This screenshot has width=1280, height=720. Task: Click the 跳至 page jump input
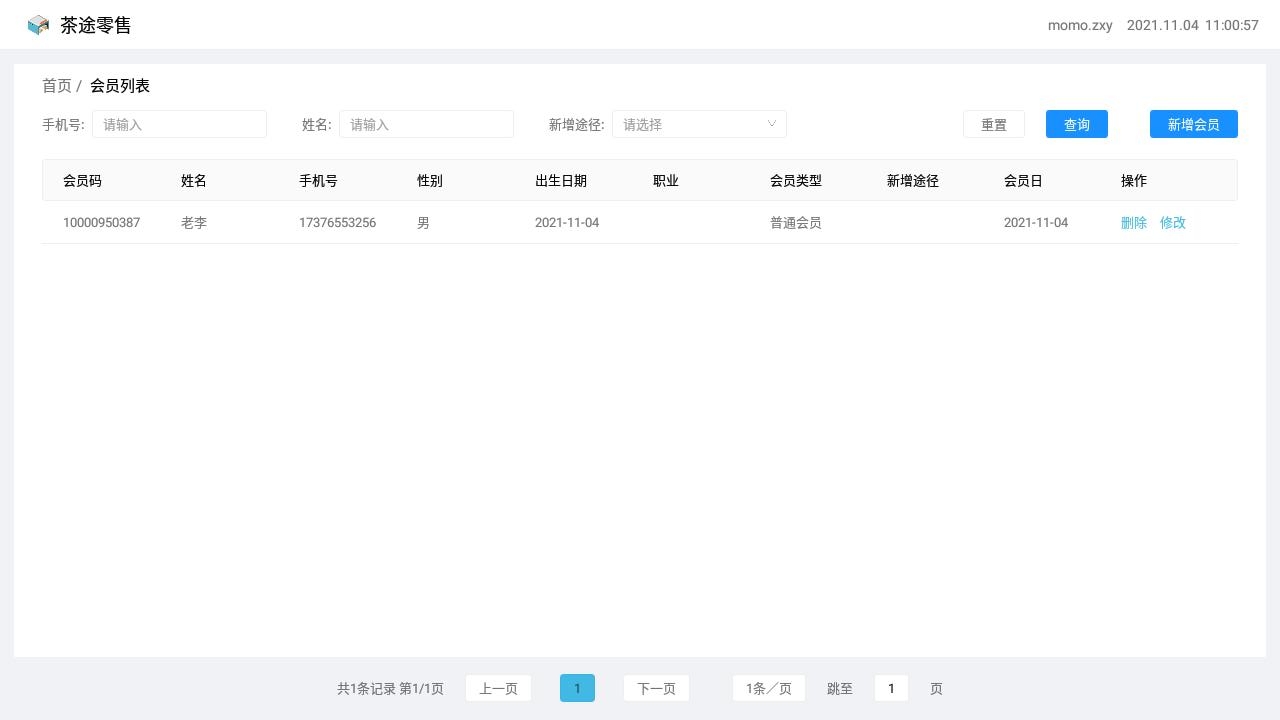pyautogui.click(x=890, y=688)
